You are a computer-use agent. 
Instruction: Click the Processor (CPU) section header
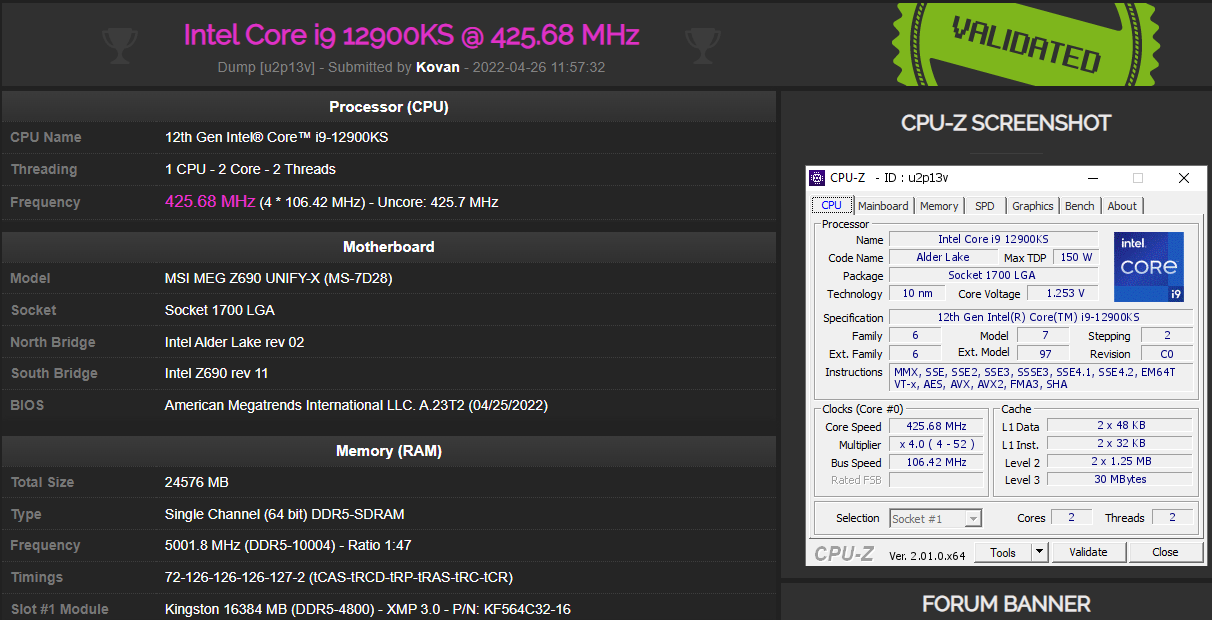(388, 107)
